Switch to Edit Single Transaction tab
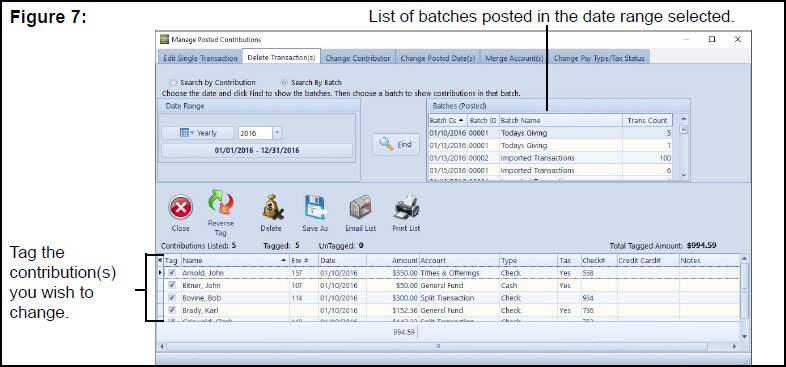 (x=200, y=58)
